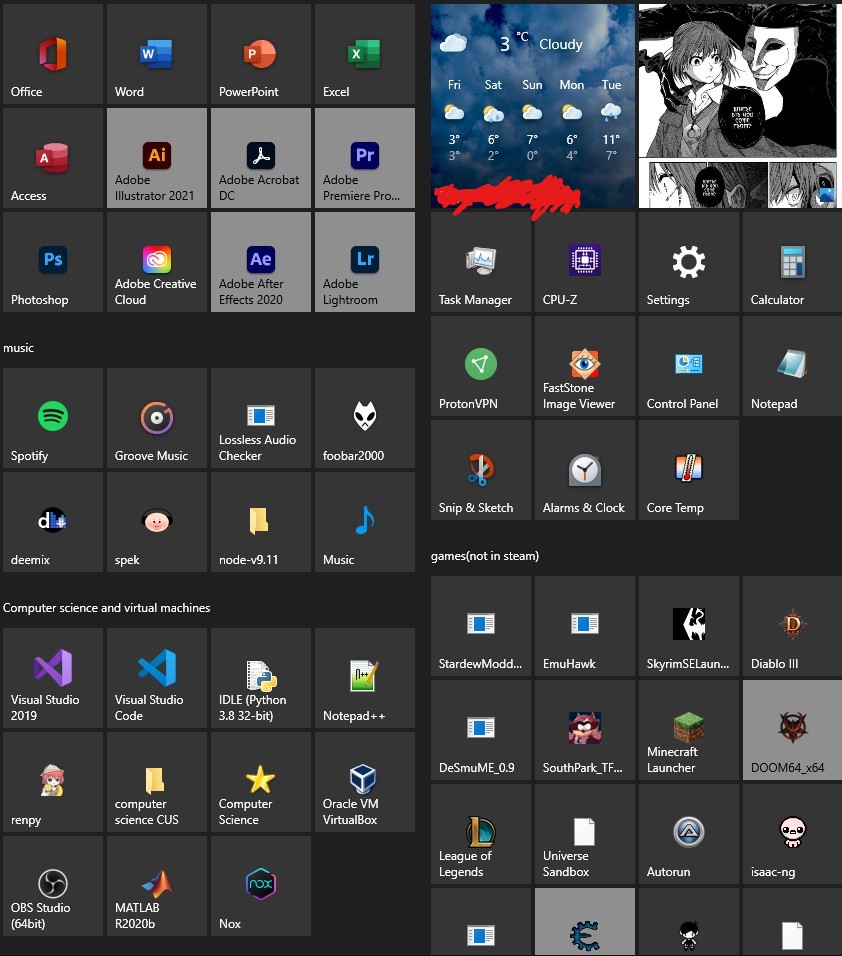Image resolution: width=842 pixels, height=956 pixels.
Task: Launch the spek tile
Action: [157, 522]
